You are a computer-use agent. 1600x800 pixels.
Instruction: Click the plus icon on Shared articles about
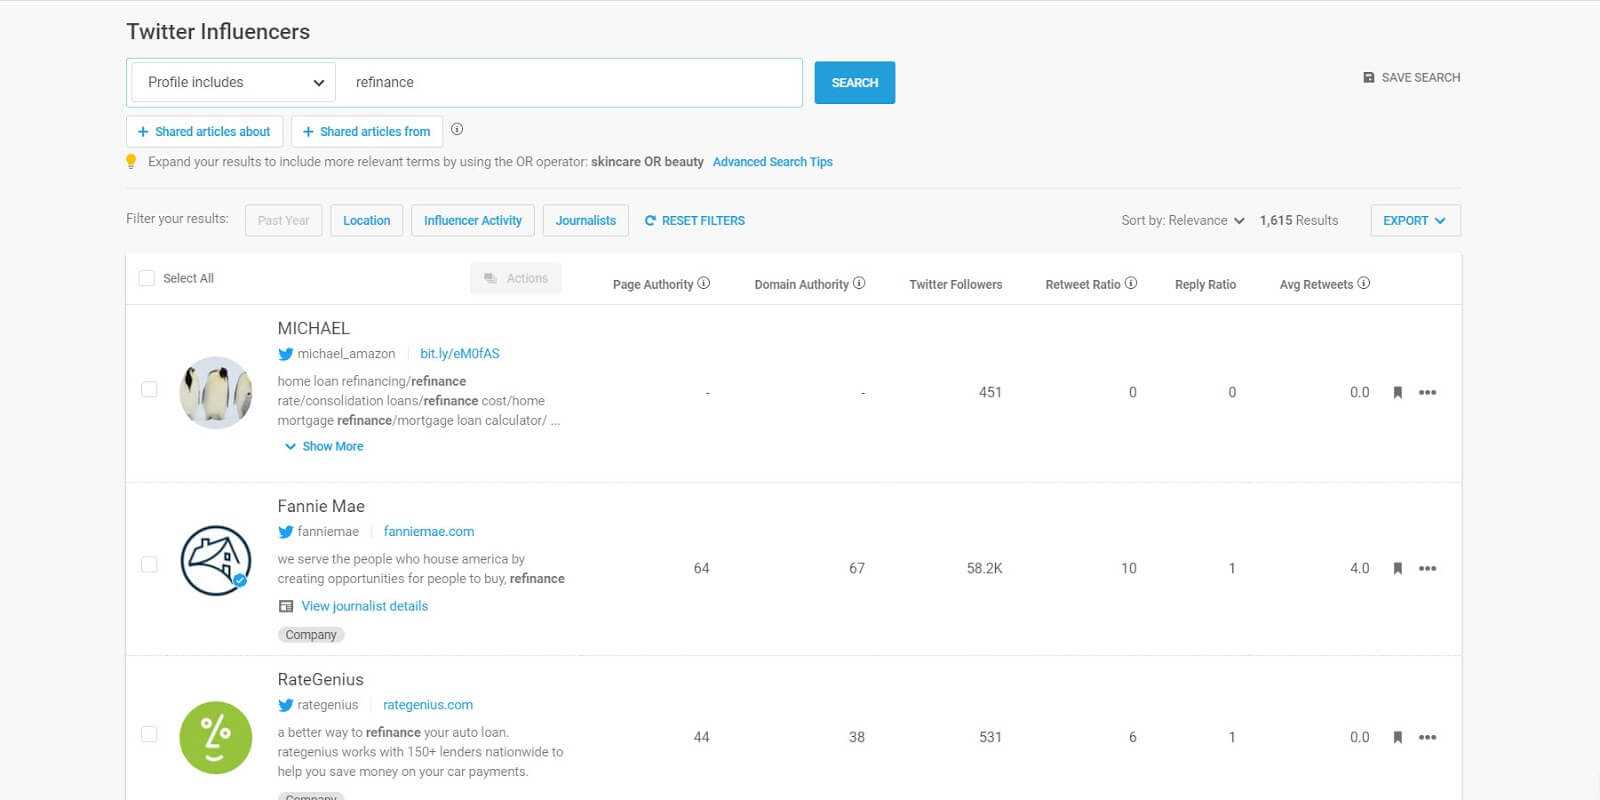click(x=143, y=131)
